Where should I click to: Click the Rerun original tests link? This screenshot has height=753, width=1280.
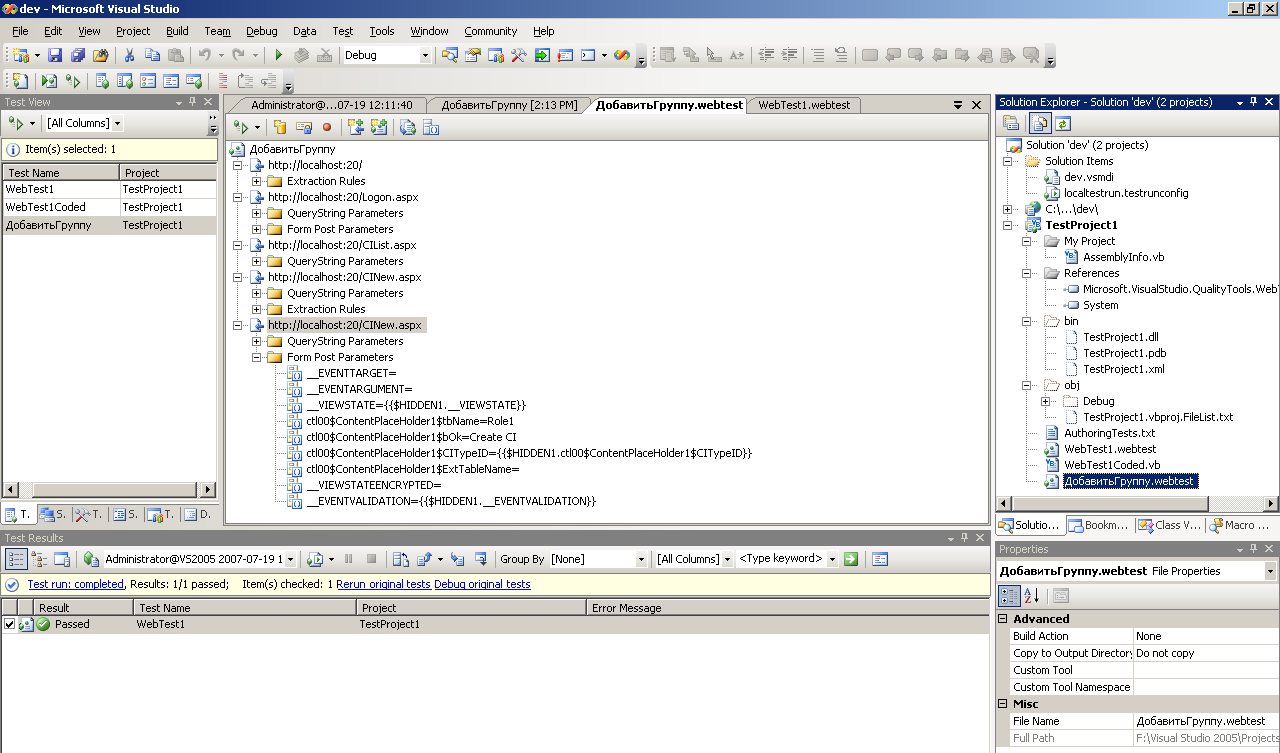pos(383,584)
